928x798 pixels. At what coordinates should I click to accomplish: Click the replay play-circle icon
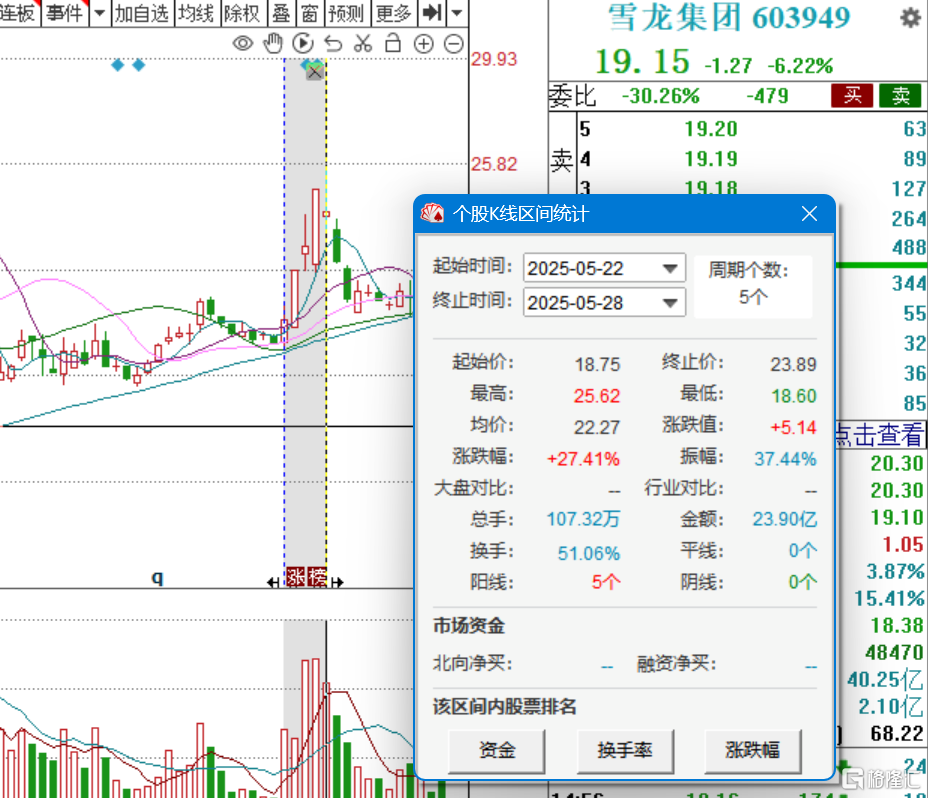pos(303,44)
